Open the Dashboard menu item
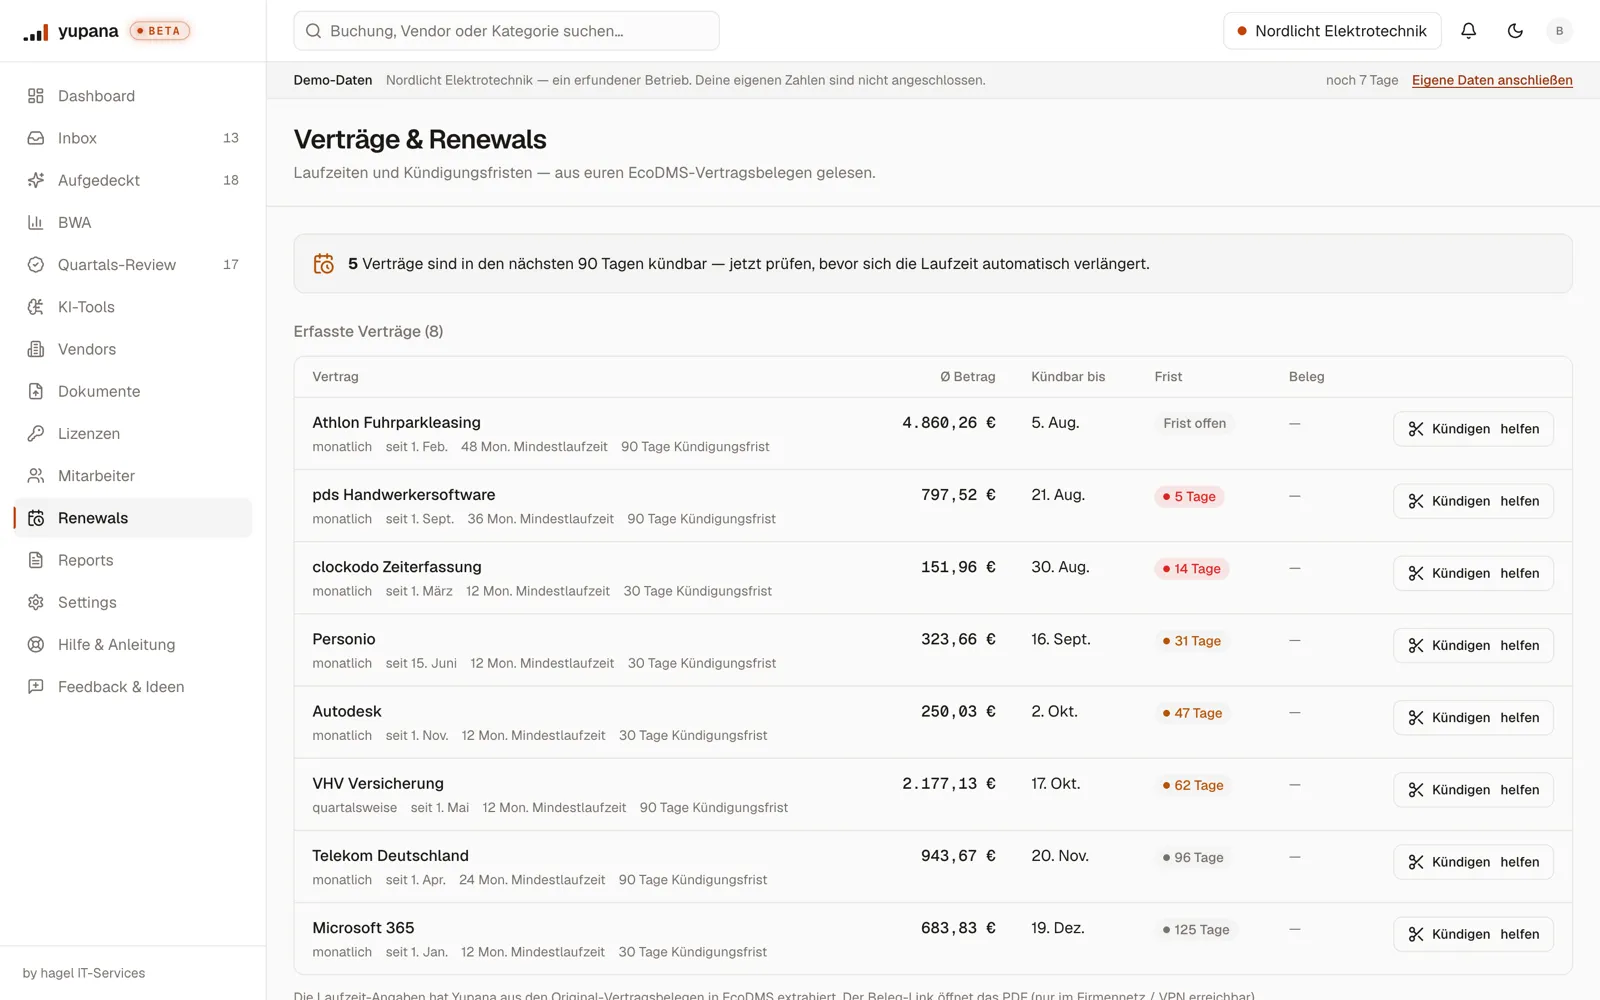 [x=133, y=96]
